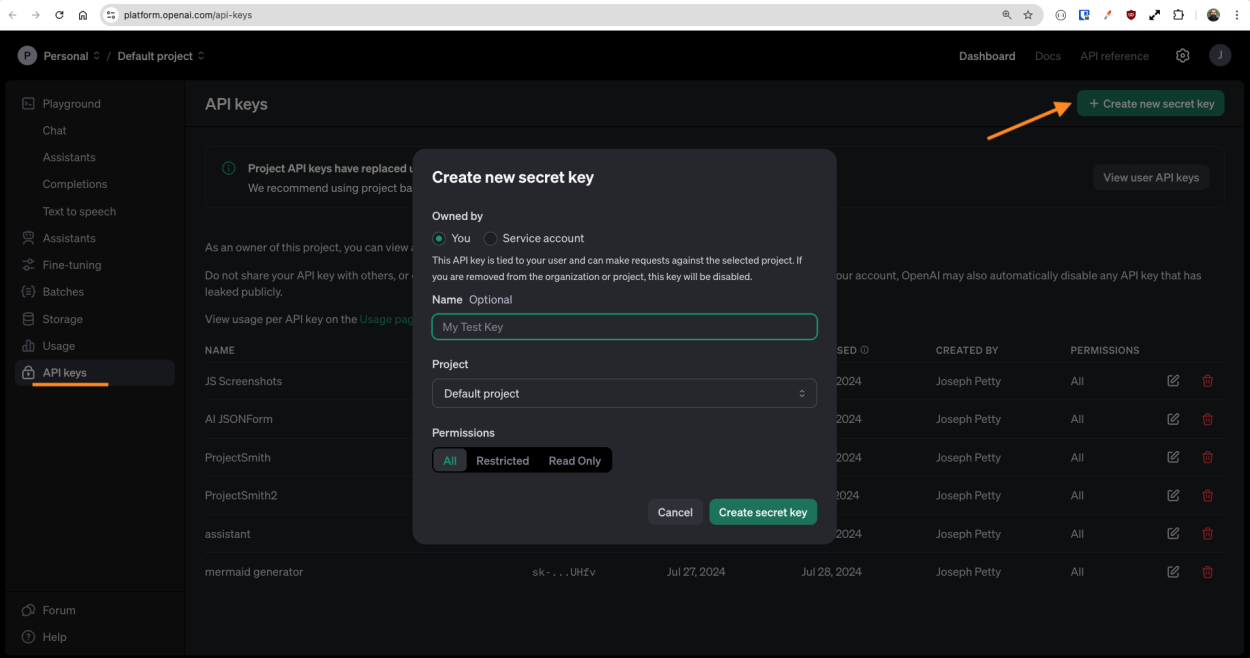Open the Project dropdown in the modal
The image size is (1250, 658).
coord(624,393)
